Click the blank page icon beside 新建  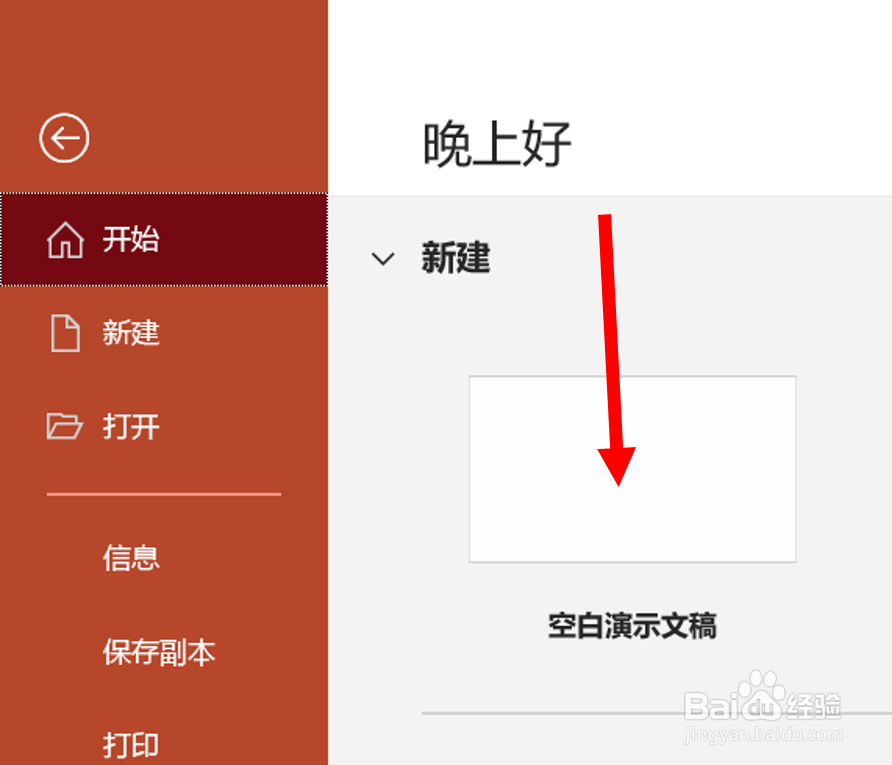click(65, 333)
